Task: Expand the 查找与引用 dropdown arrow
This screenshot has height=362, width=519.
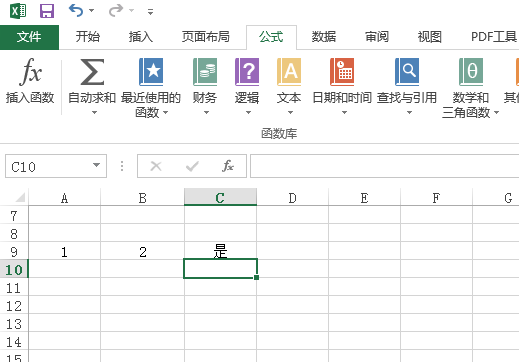Action: 409,113
